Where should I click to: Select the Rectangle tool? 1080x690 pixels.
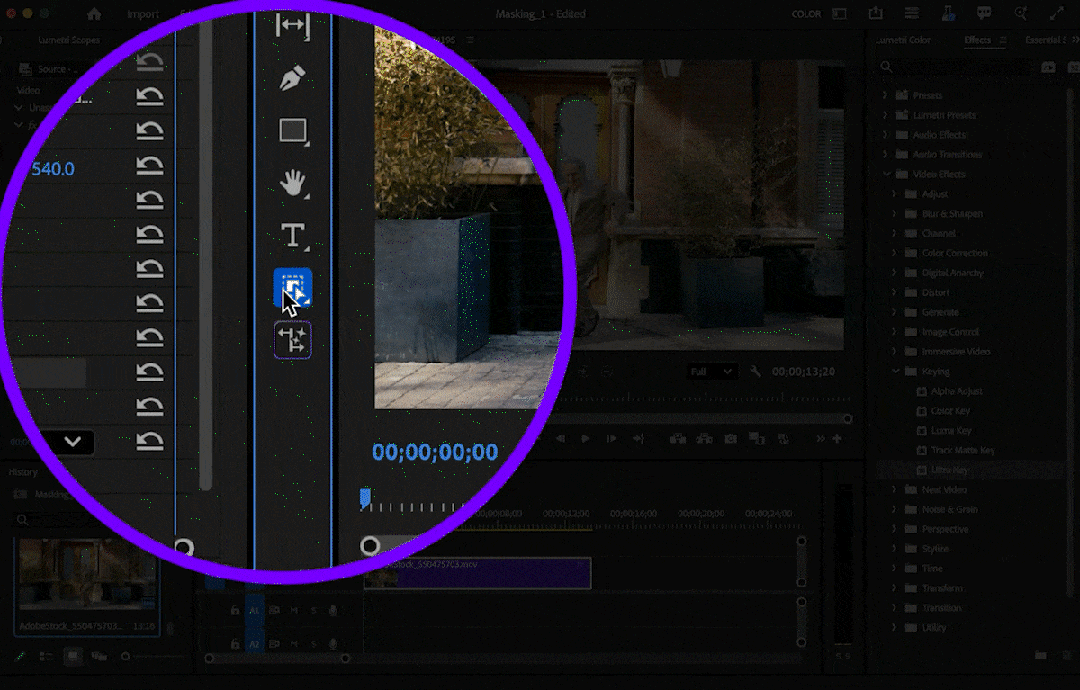[292, 131]
